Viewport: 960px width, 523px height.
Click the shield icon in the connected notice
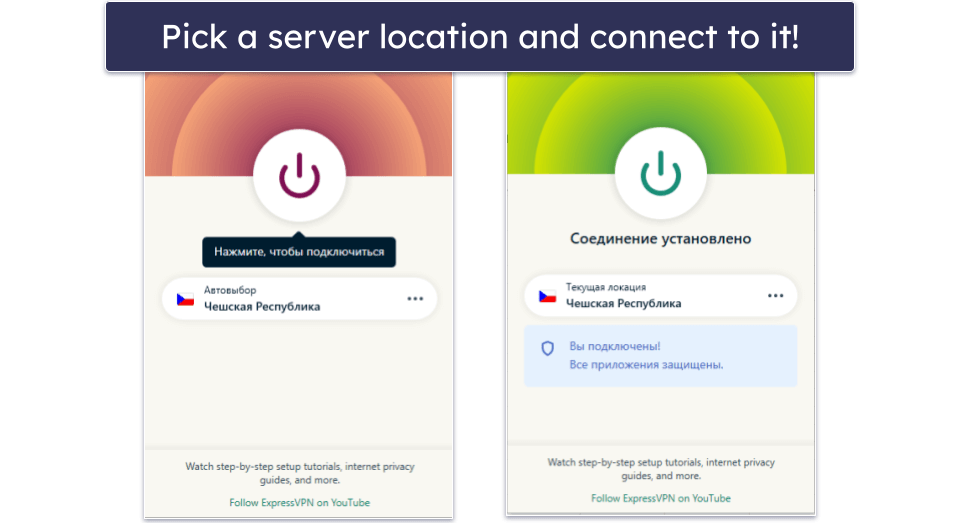(547, 348)
